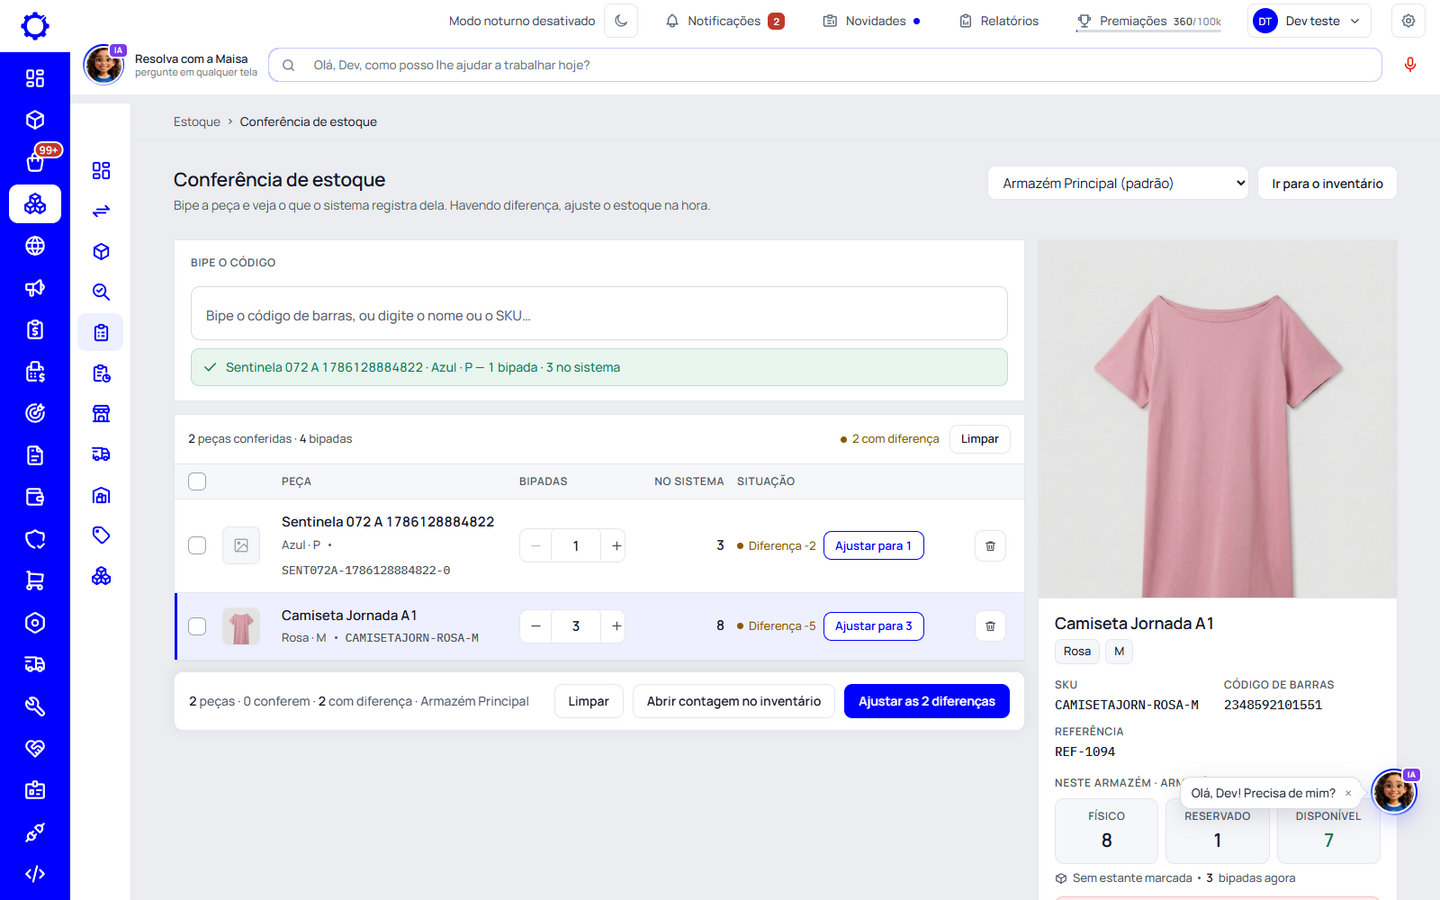Open delivery truck icon in secondary sidebar
Viewport: 1440px width, 900px height.
(101, 454)
